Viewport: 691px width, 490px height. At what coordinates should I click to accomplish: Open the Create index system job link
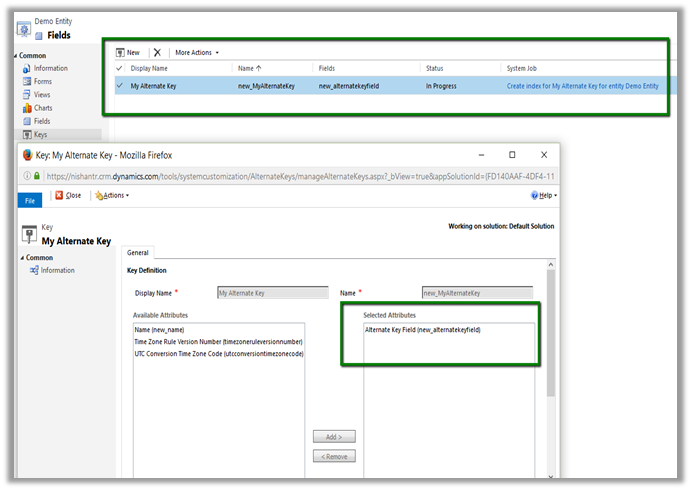pyautogui.click(x=582, y=86)
